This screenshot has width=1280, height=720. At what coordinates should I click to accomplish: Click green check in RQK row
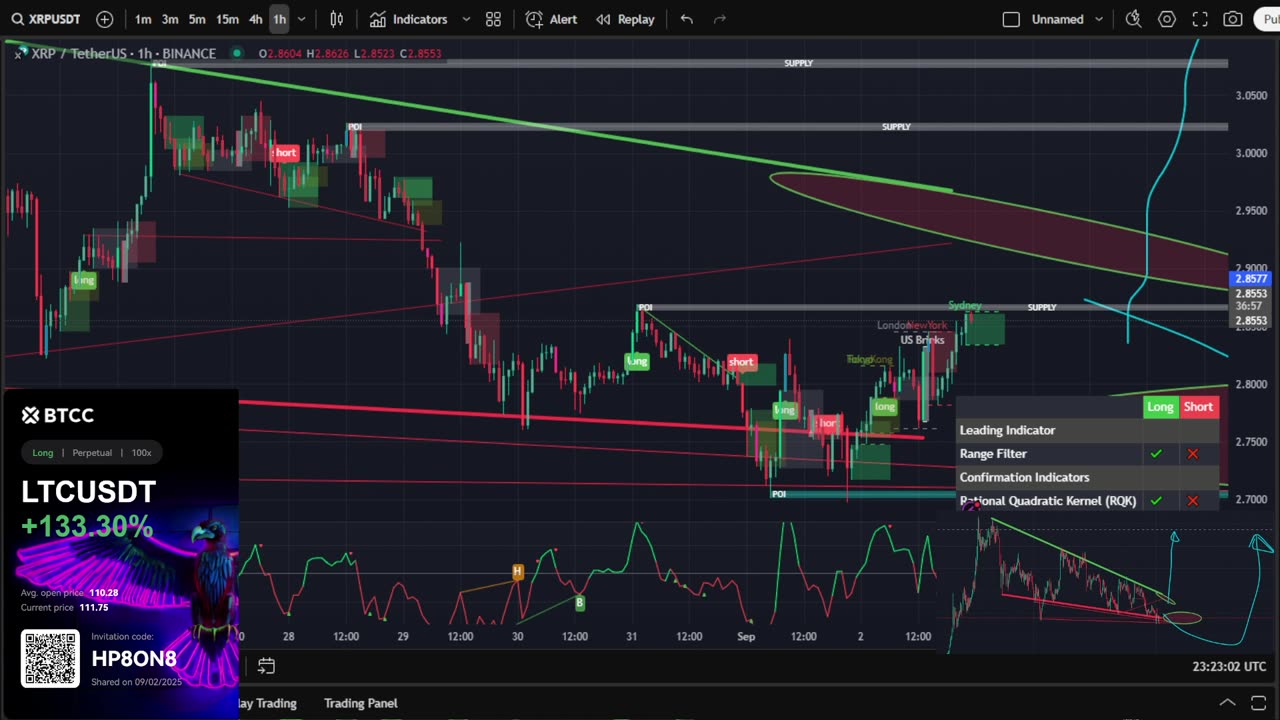coord(1156,501)
